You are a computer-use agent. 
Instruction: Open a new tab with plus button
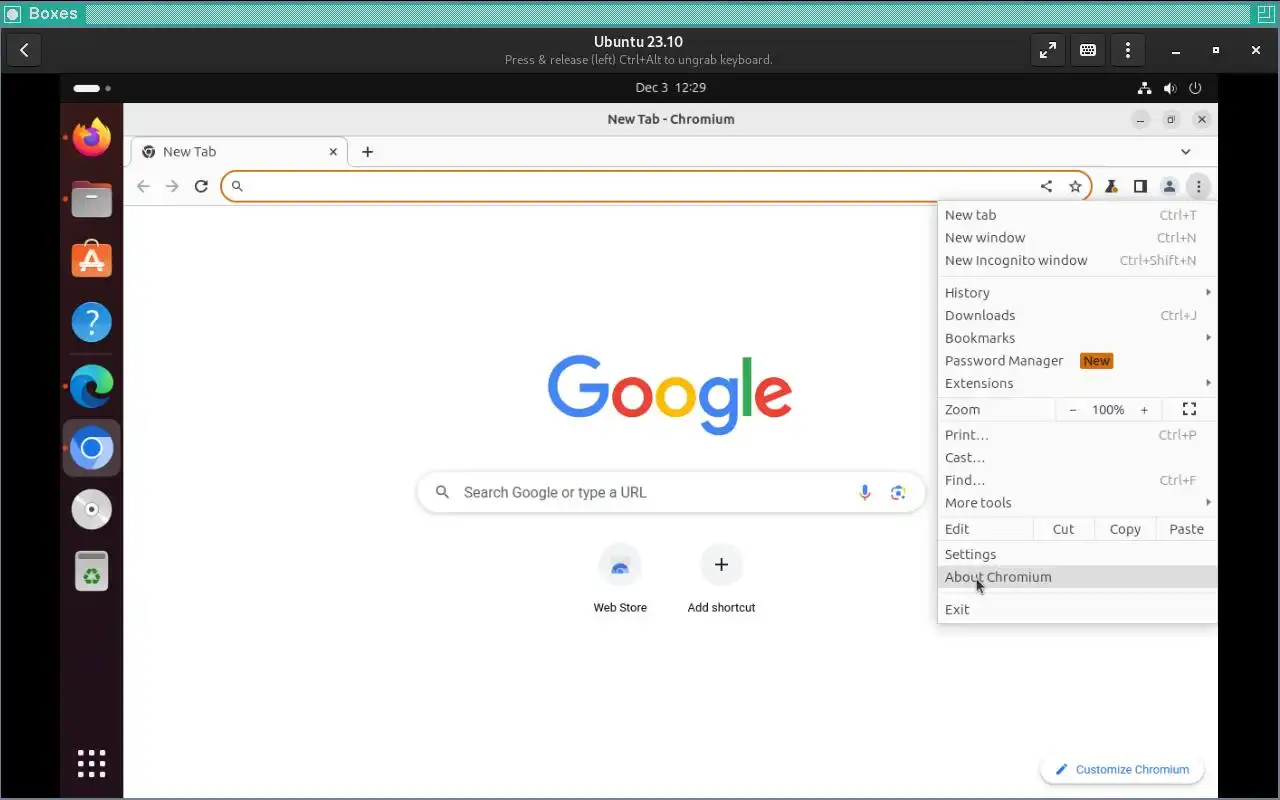pyautogui.click(x=367, y=152)
